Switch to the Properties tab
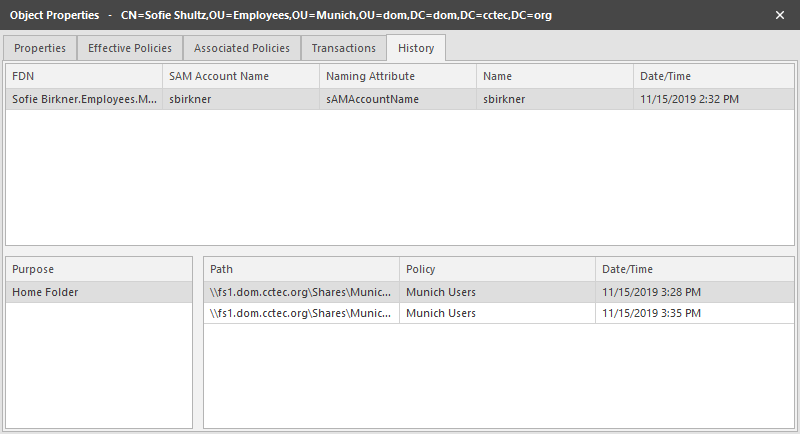Image resolution: width=800 pixels, height=434 pixels. (40, 48)
